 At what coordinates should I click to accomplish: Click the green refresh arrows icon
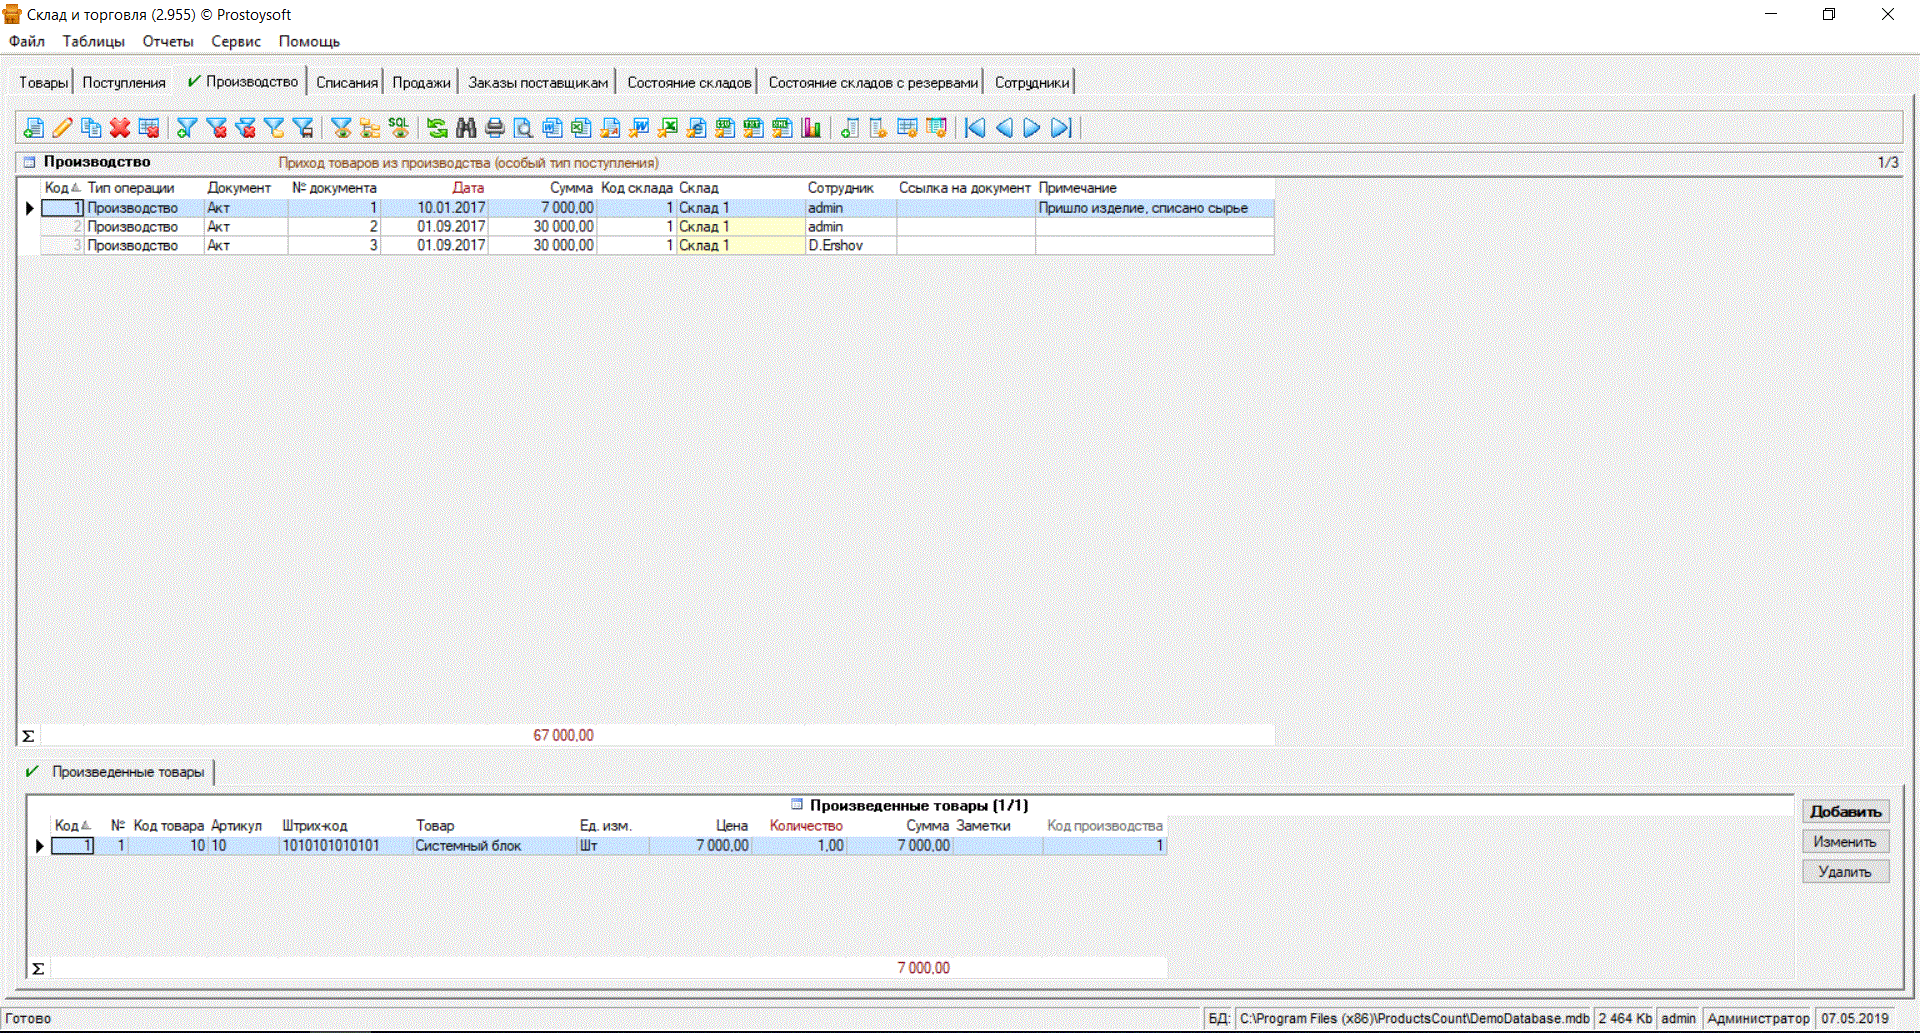[437, 128]
